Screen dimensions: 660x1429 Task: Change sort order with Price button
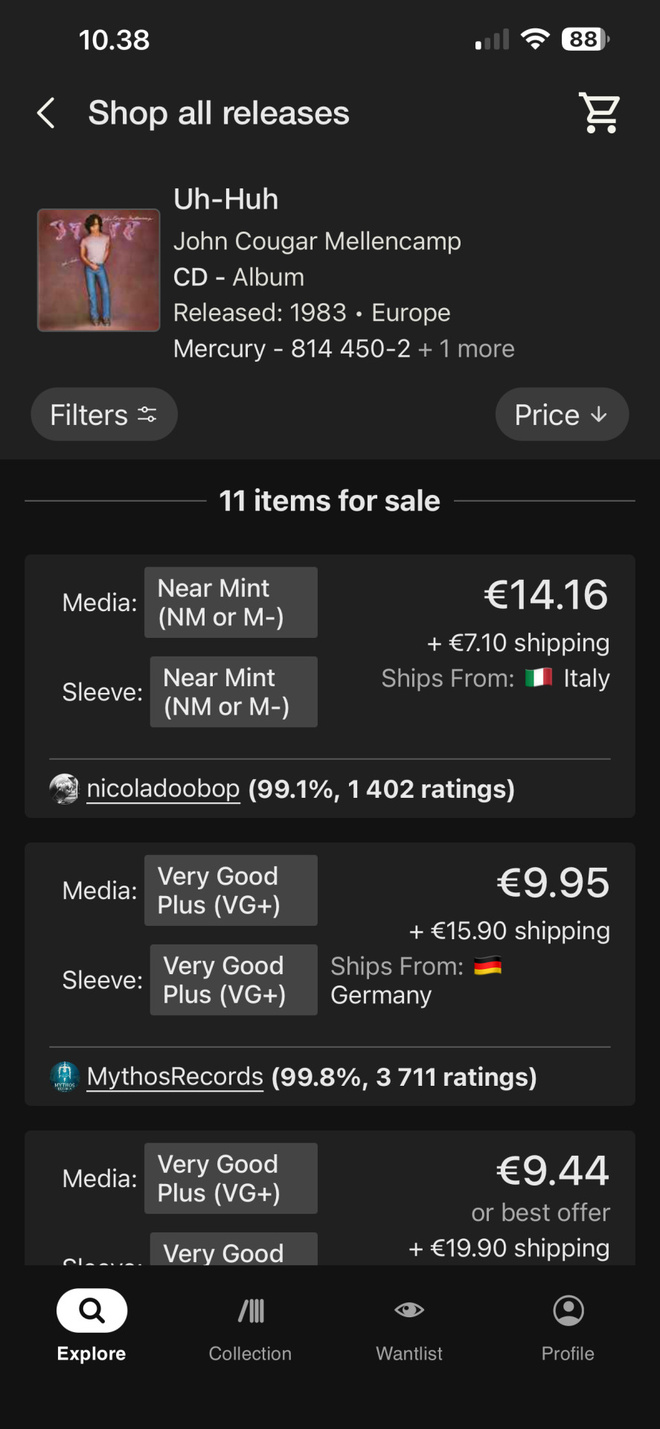(562, 415)
